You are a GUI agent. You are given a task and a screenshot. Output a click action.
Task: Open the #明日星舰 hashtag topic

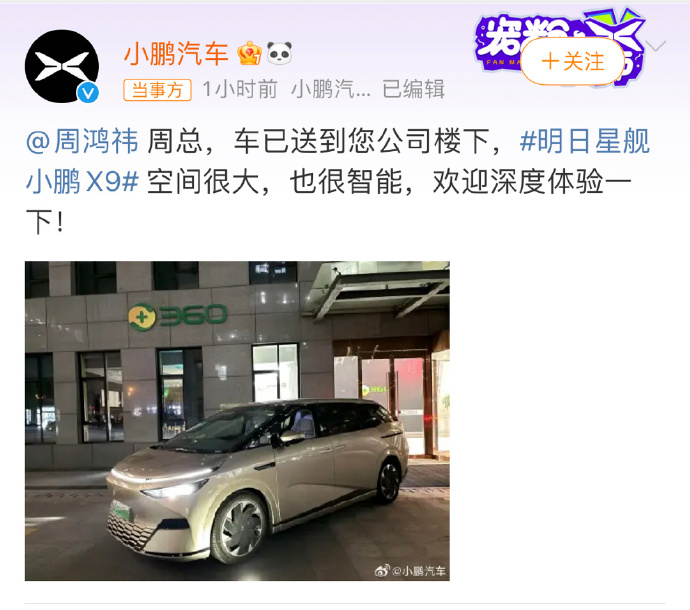(x=584, y=141)
